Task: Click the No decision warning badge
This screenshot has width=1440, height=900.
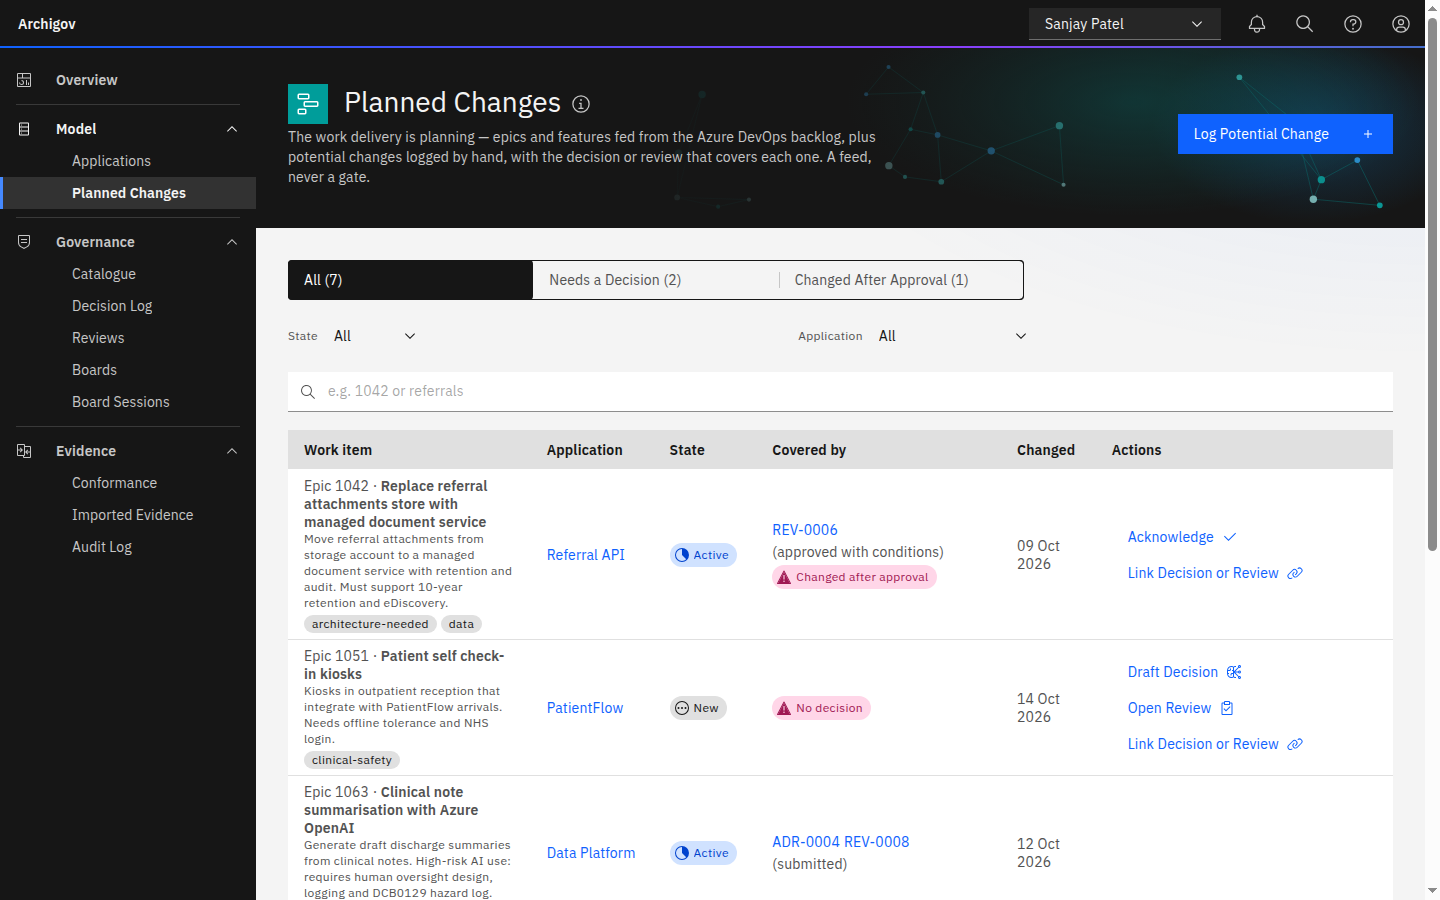Action: coord(821,708)
